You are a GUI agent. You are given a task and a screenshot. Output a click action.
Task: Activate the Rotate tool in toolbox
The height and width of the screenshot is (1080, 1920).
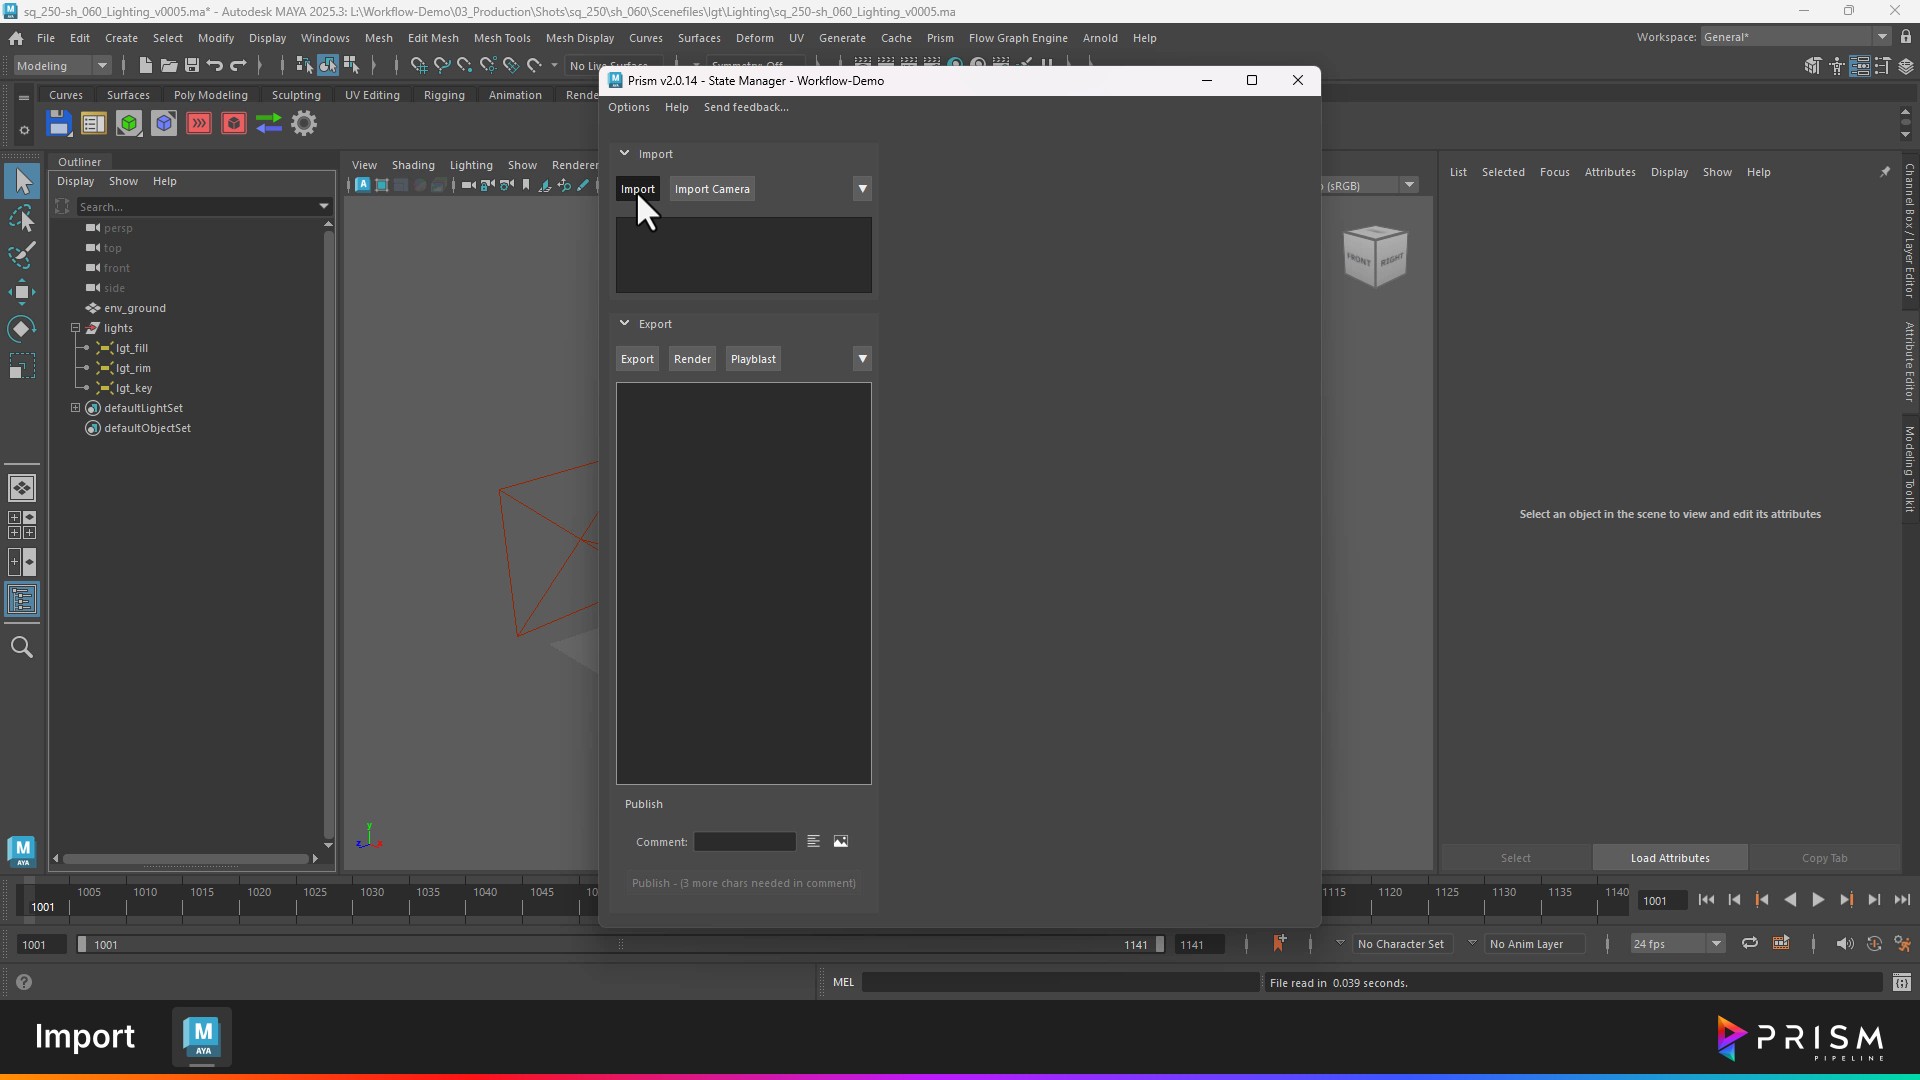22,330
